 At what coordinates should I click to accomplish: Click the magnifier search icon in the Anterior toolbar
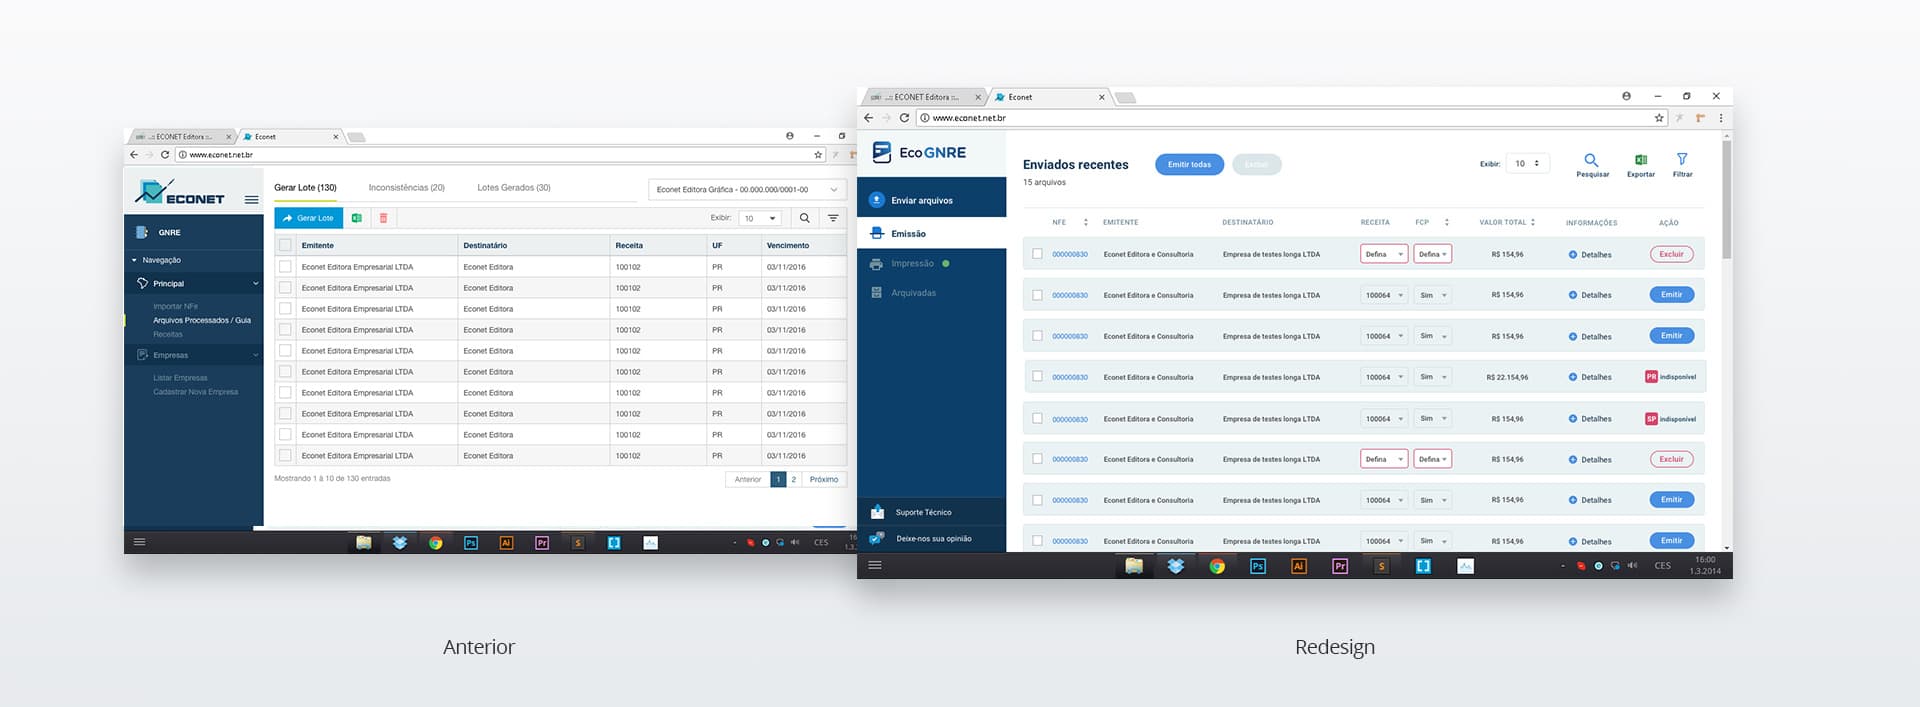point(804,218)
